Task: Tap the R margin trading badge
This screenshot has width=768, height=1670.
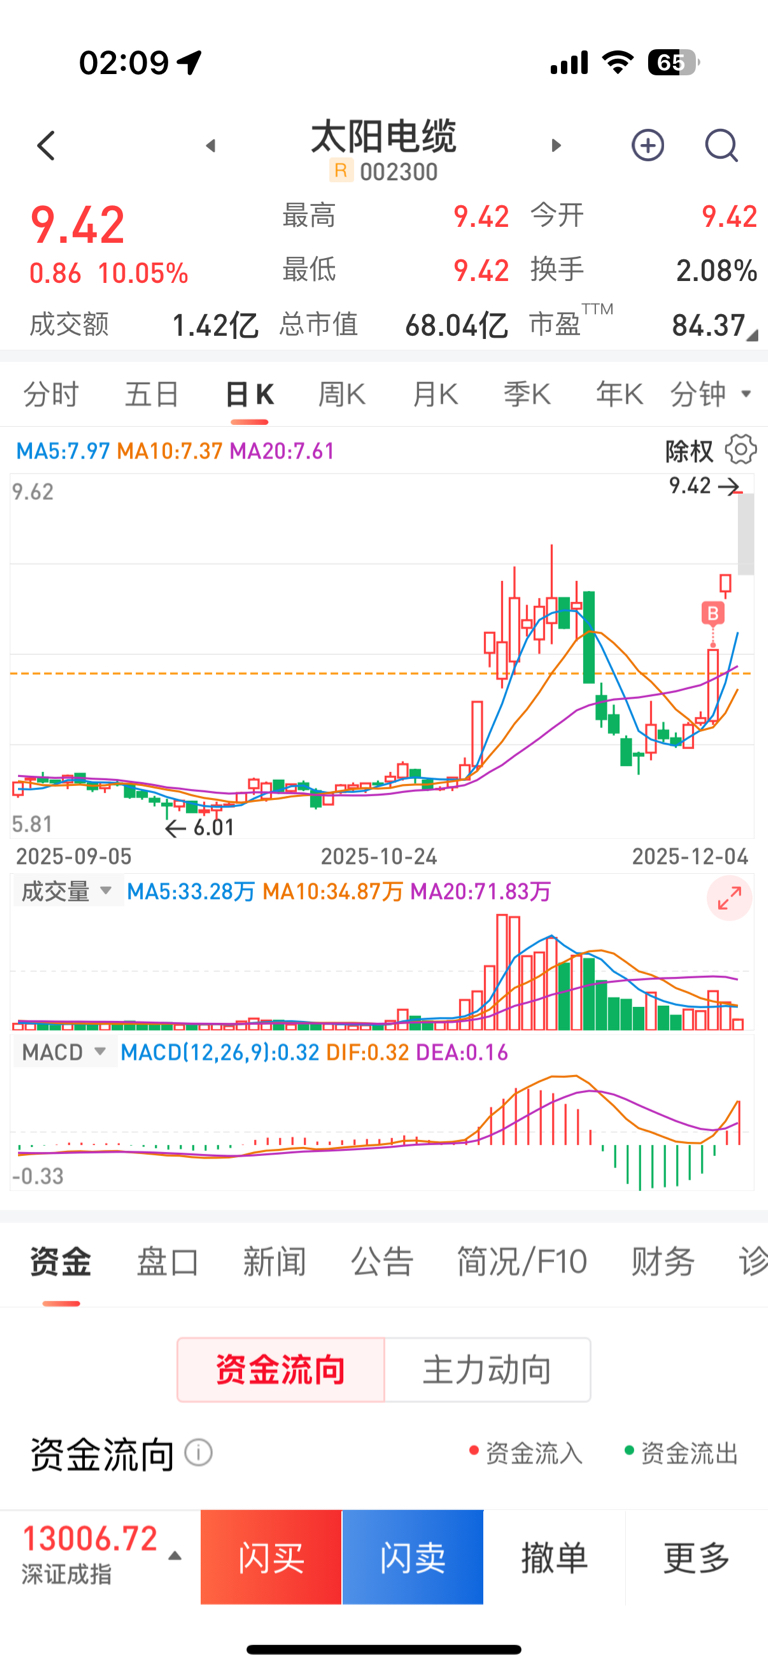Action: pyautogui.click(x=341, y=171)
